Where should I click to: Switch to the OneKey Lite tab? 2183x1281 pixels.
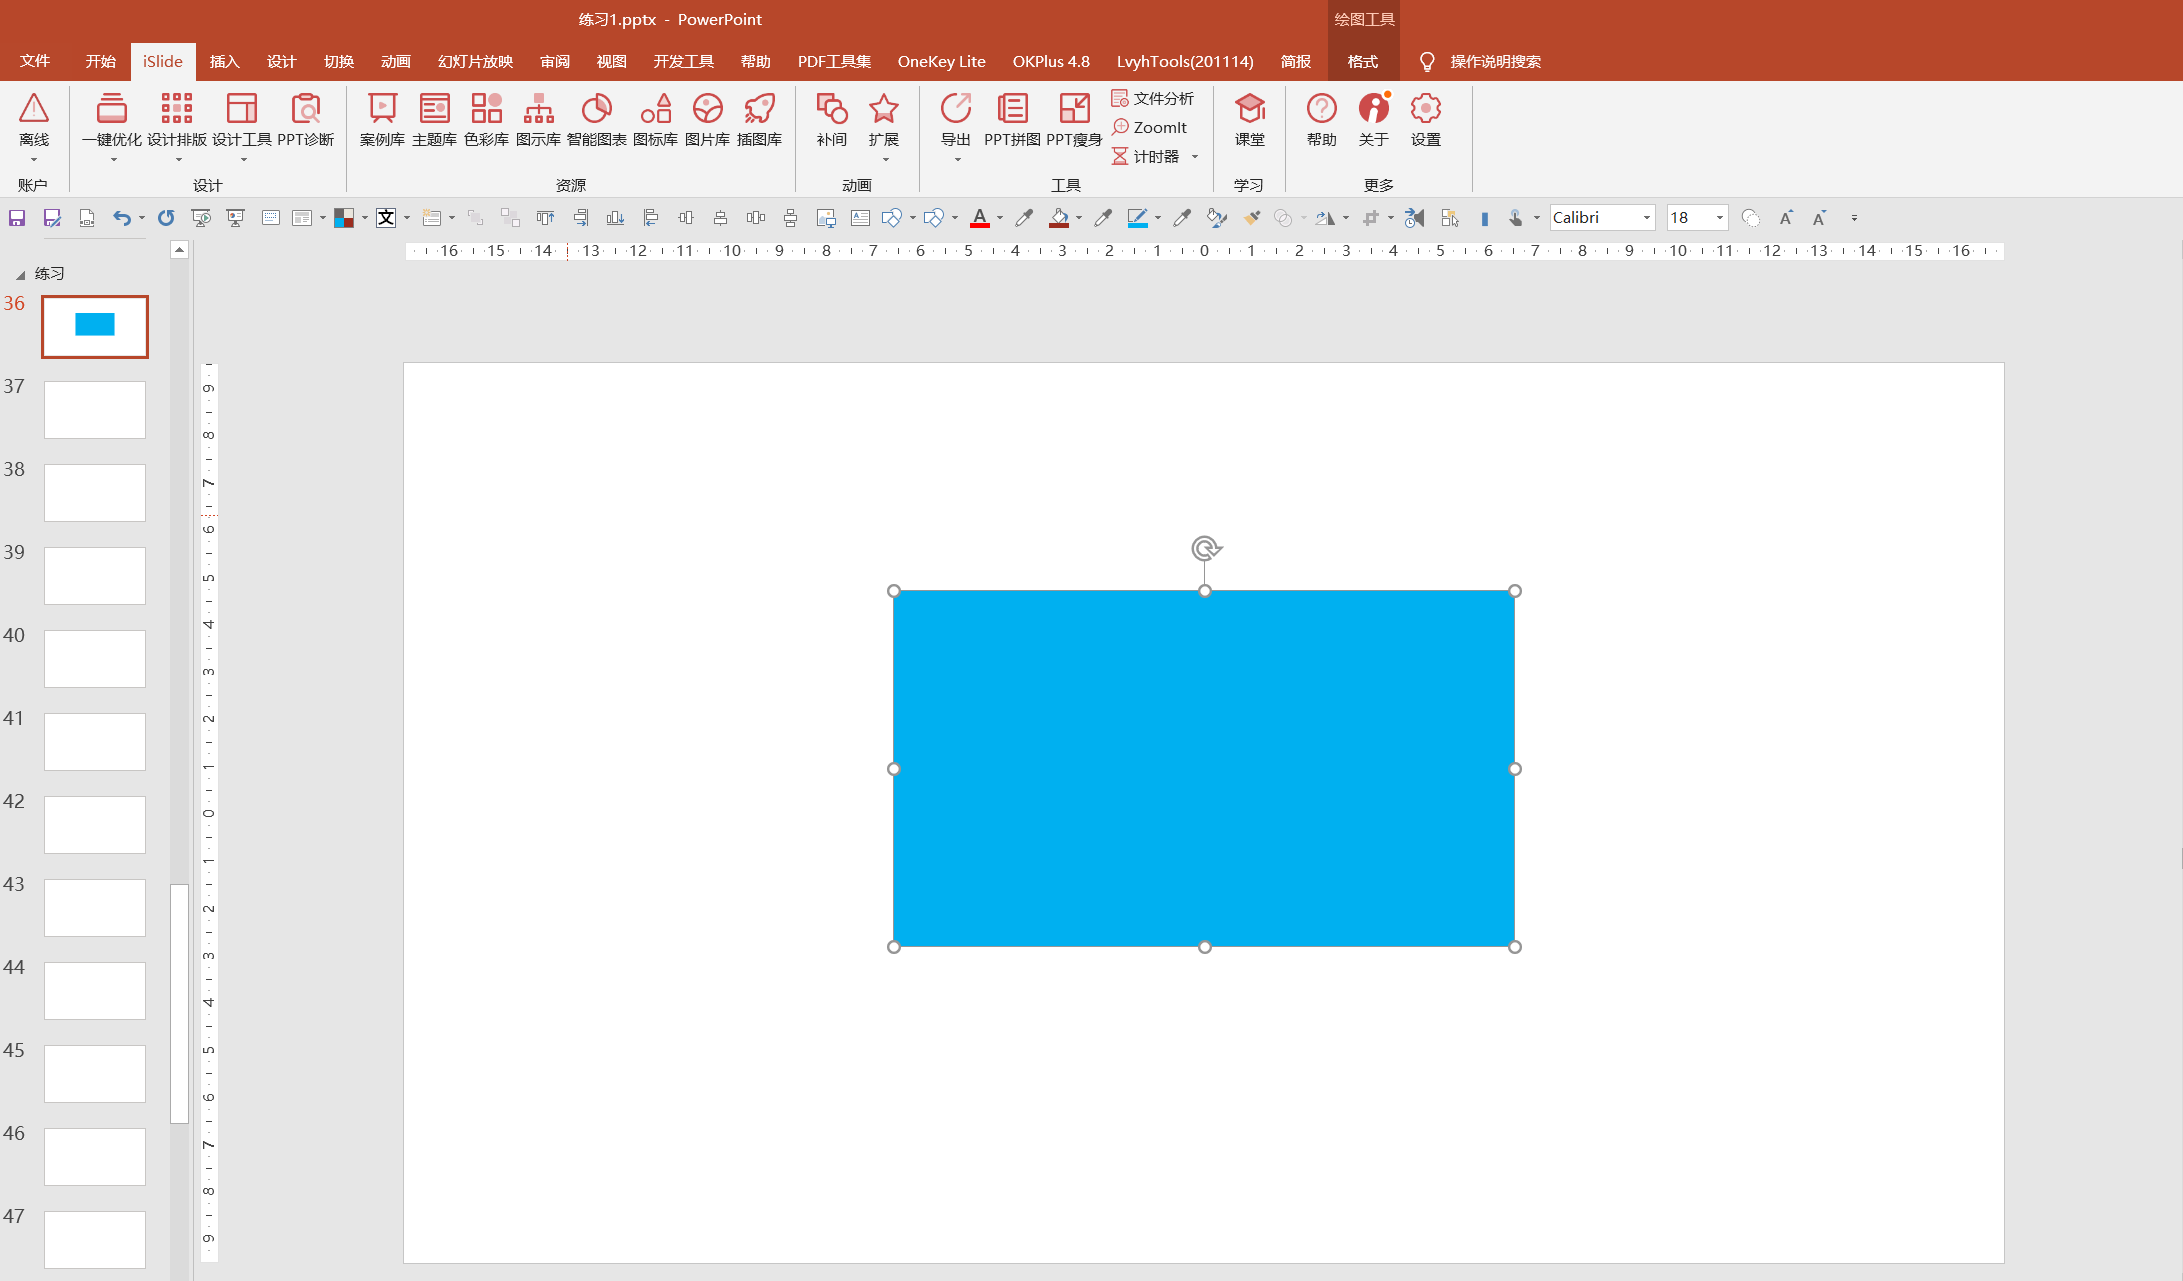(941, 62)
